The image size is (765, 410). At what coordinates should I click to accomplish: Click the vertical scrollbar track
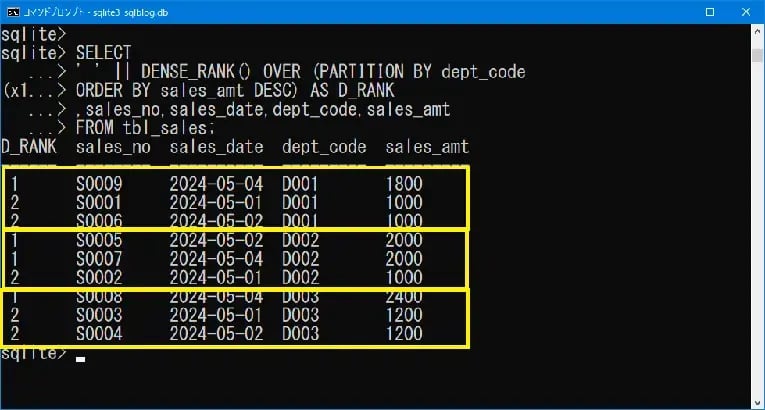coord(754,250)
